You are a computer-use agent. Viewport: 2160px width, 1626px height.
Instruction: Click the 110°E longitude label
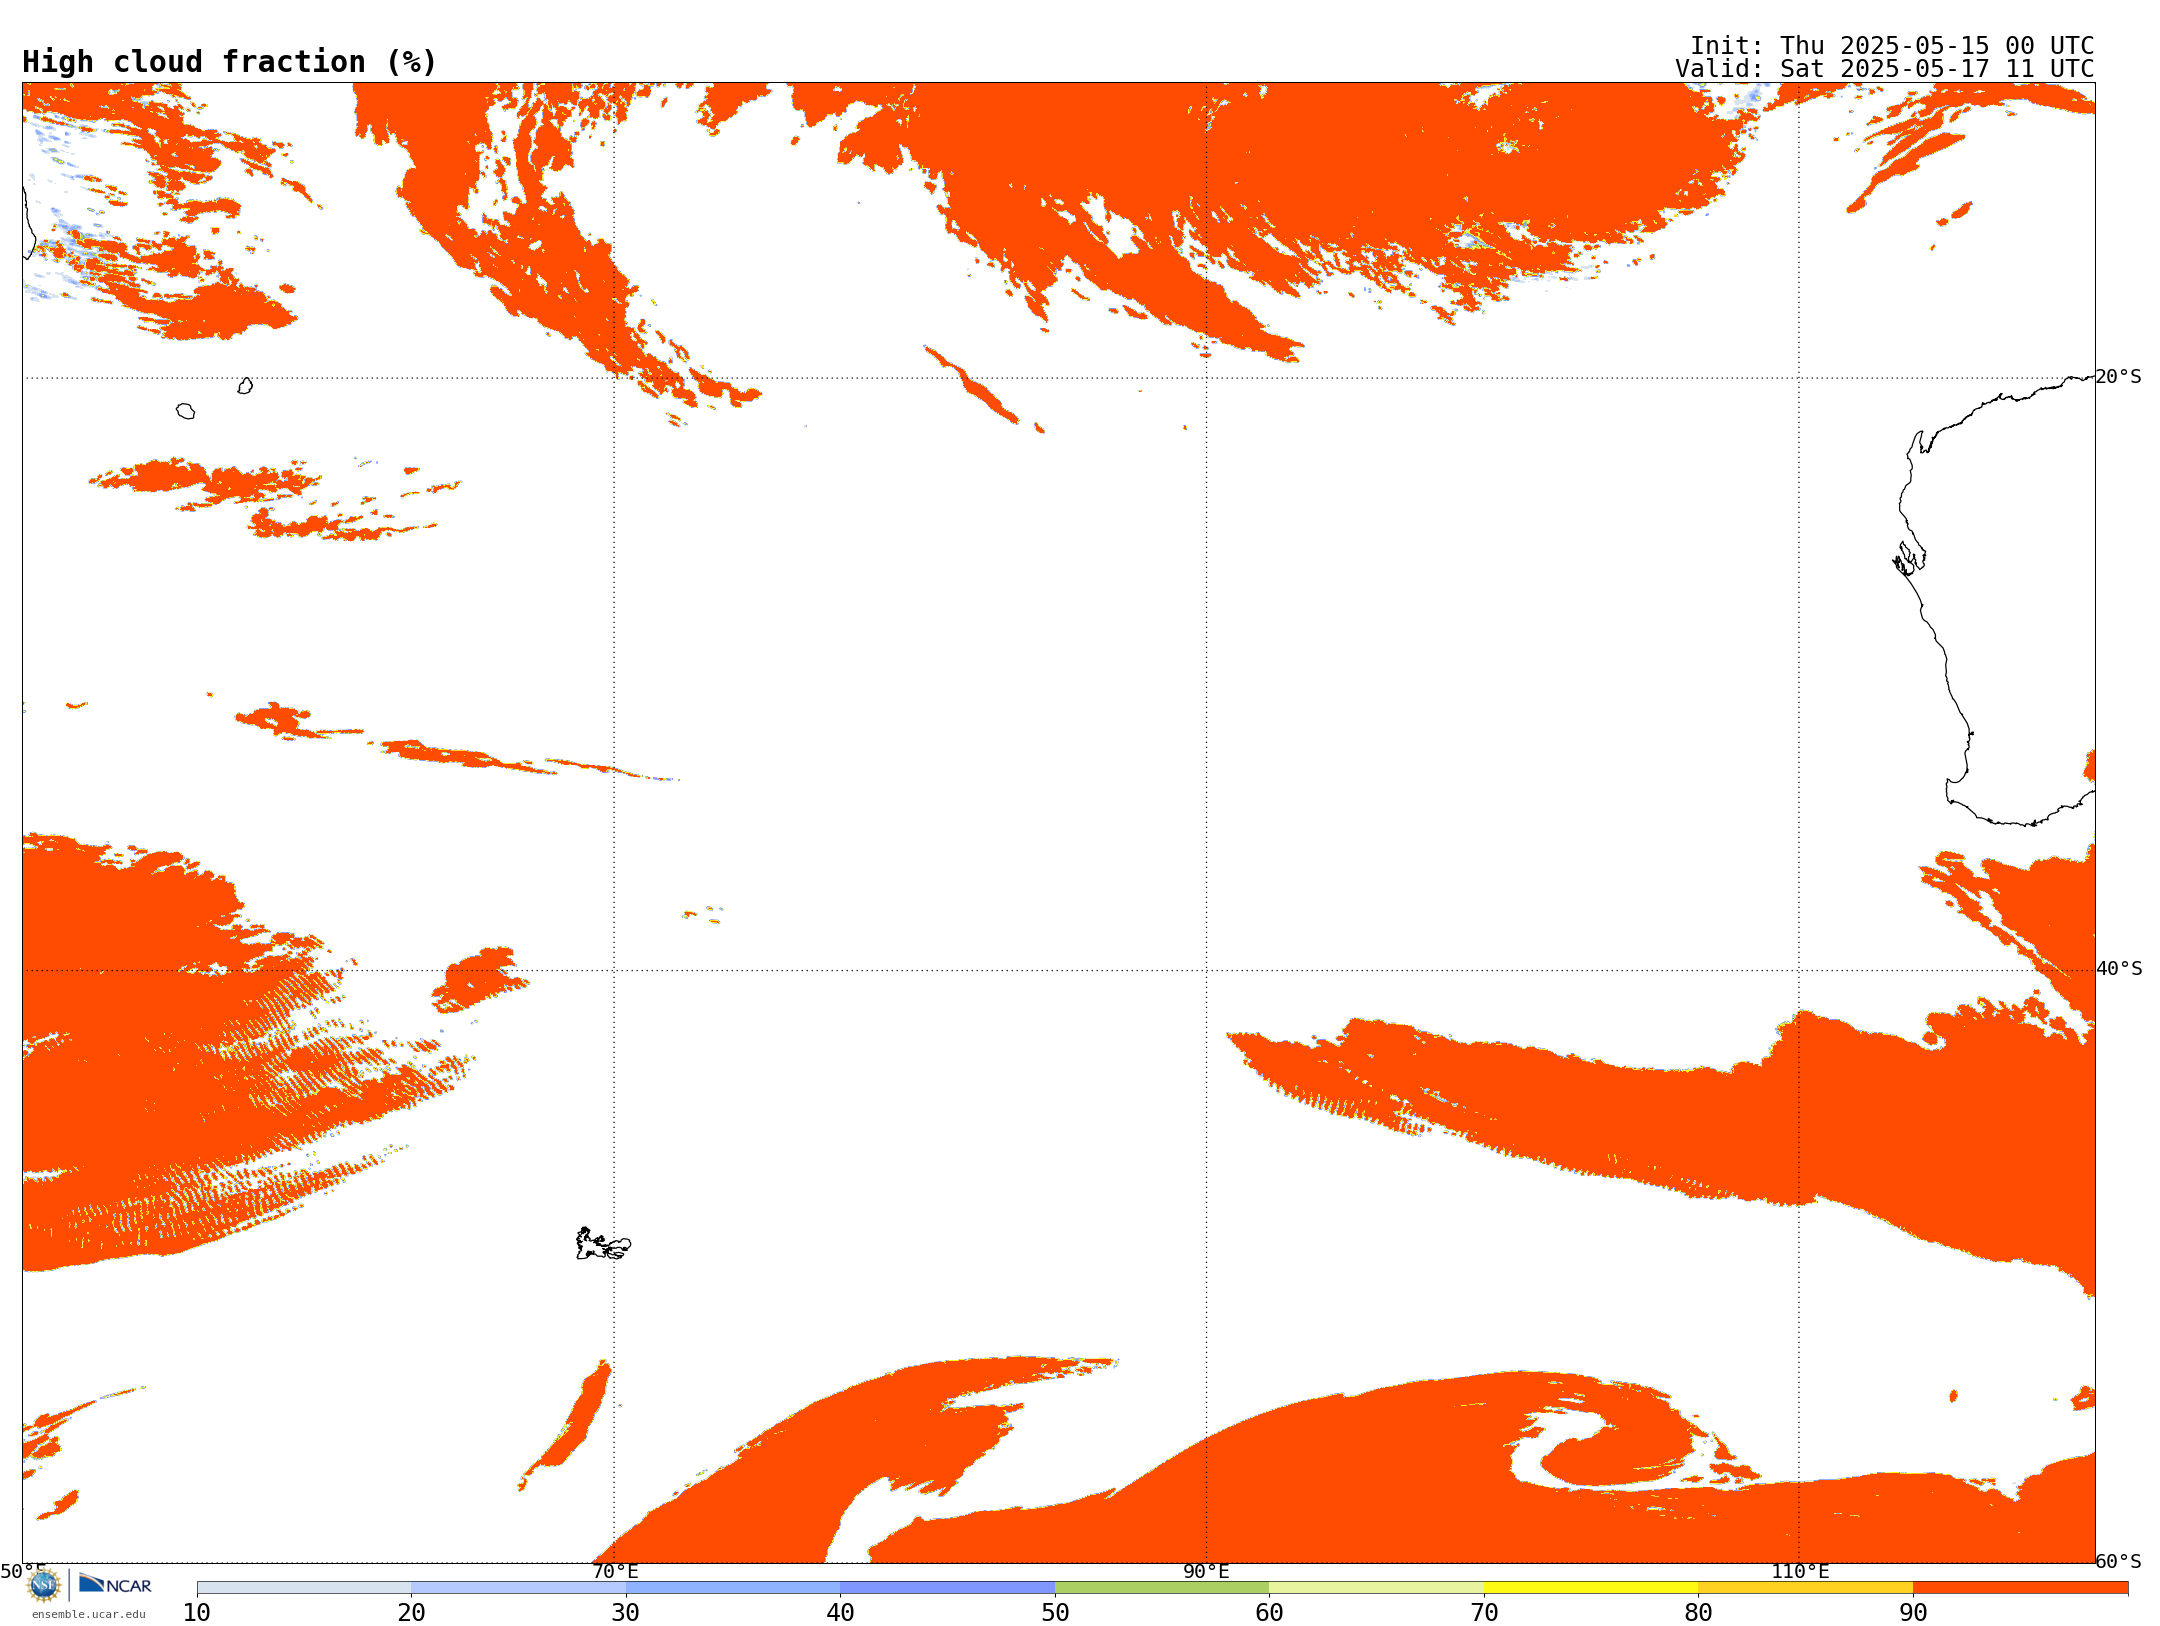tap(1800, 1571)
